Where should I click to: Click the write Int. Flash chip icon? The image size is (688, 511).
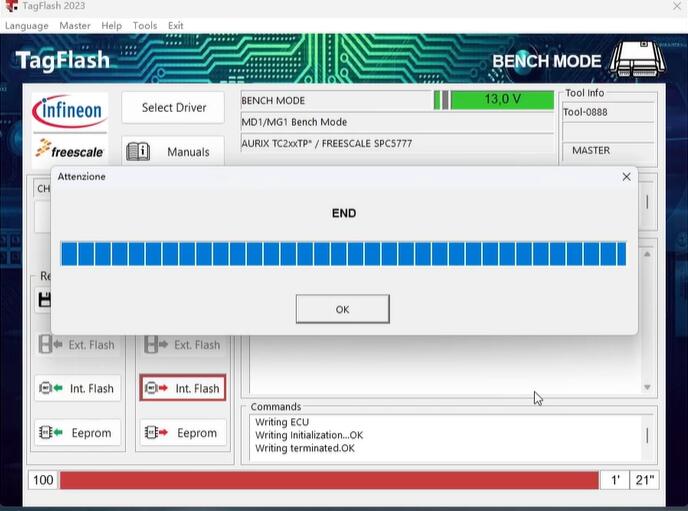(156, 388)
